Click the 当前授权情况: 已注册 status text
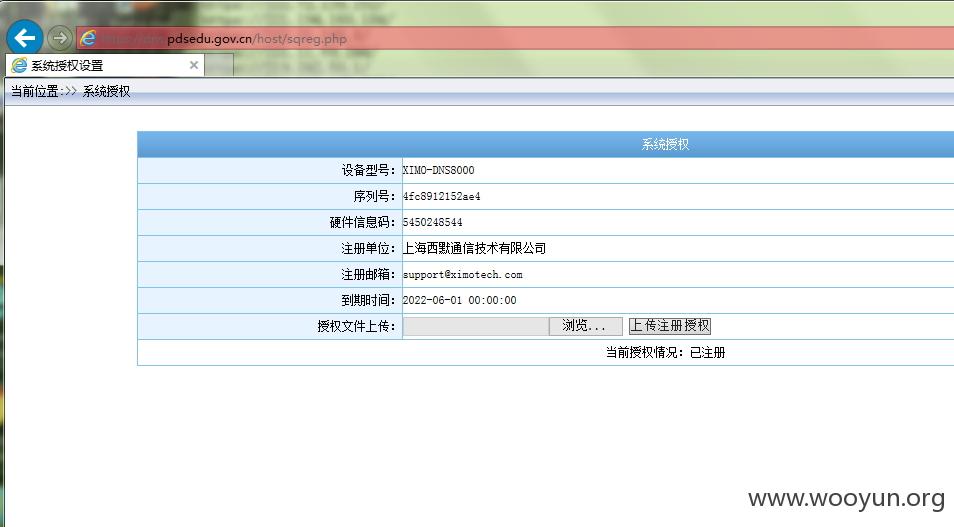The height and width of the screenshot is (527, 954). 666,352
